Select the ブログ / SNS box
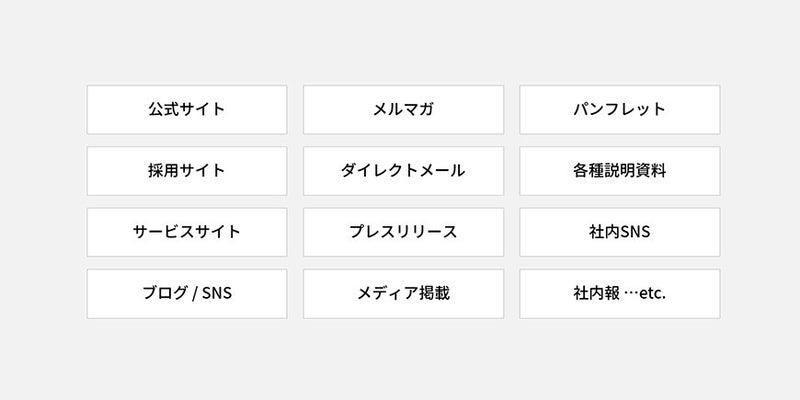 click(187, 294)
